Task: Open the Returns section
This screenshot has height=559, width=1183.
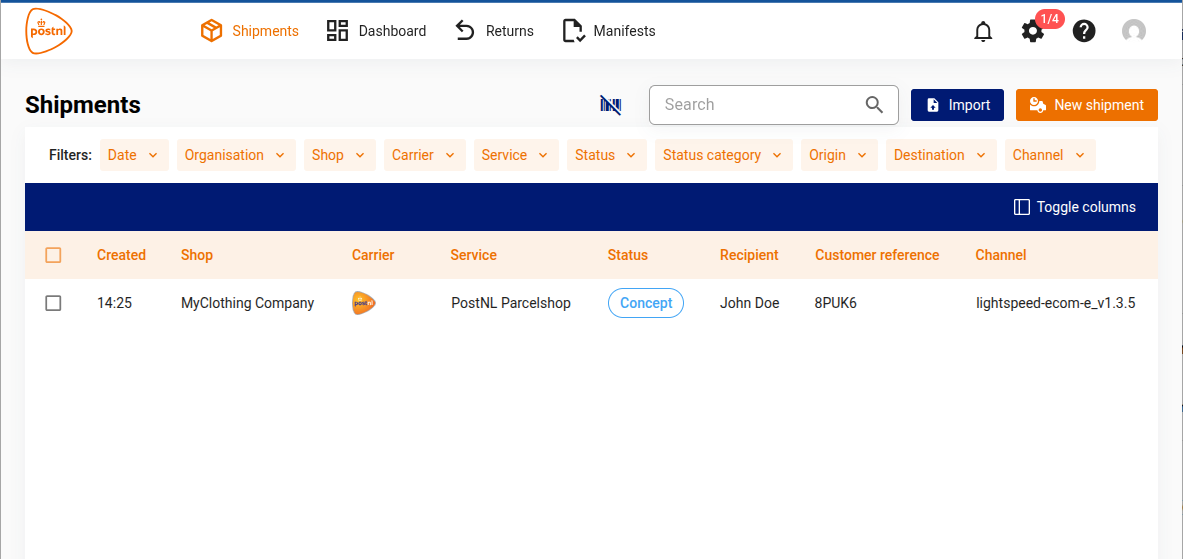Action: coord(494,31)
